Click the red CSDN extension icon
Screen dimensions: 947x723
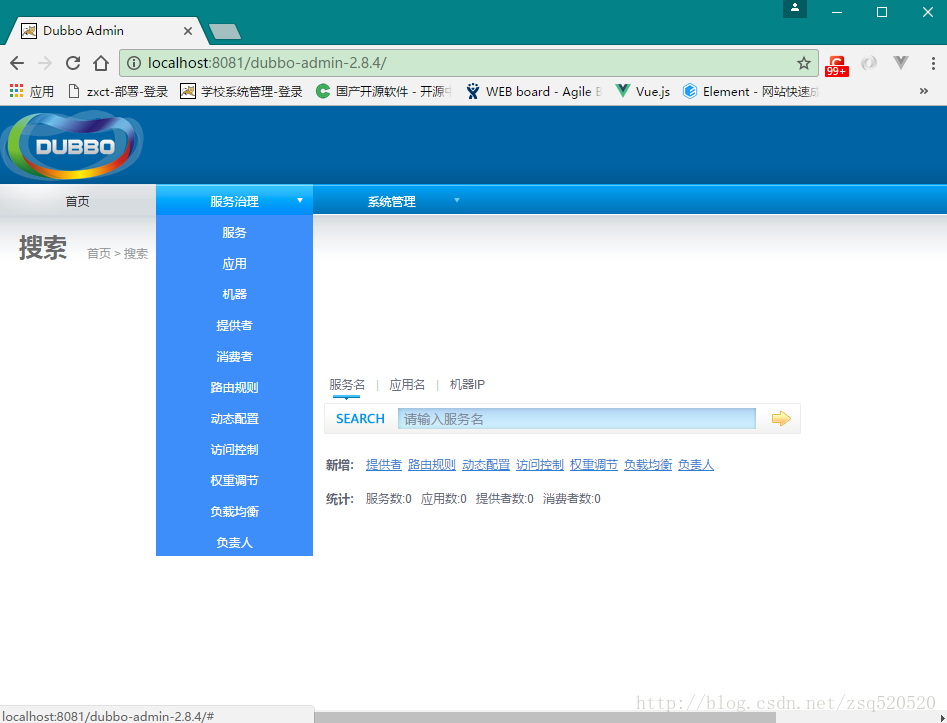(837, 62)
